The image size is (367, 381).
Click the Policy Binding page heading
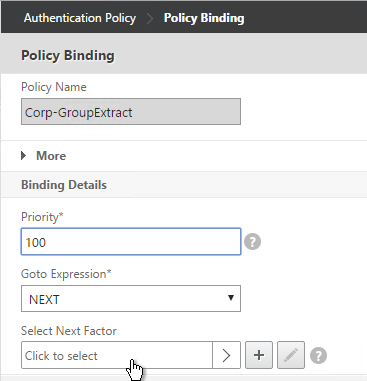[x=68, y=55]
